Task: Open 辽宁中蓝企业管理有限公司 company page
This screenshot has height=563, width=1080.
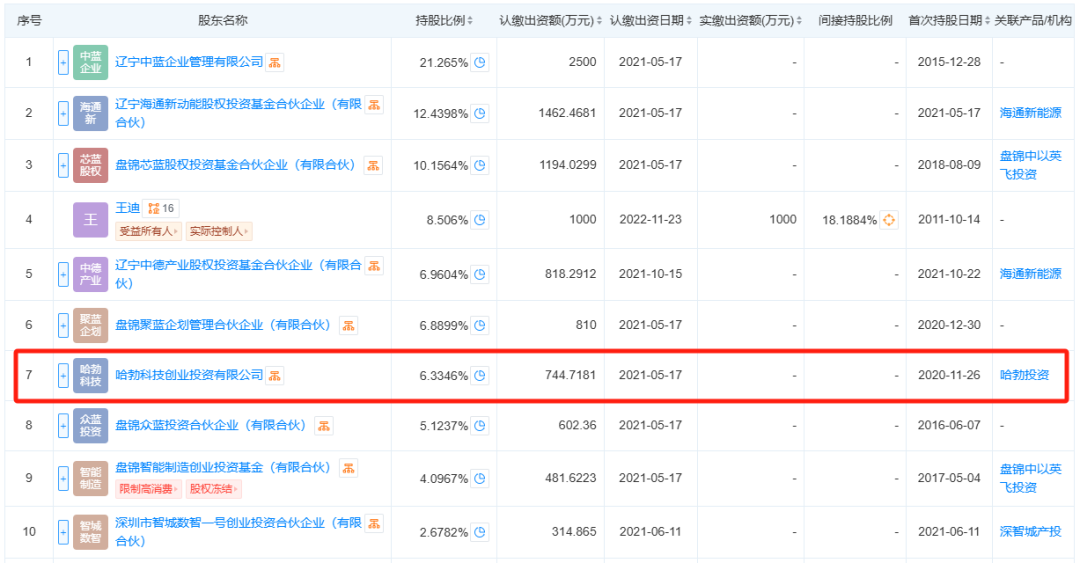Action: 189,62
